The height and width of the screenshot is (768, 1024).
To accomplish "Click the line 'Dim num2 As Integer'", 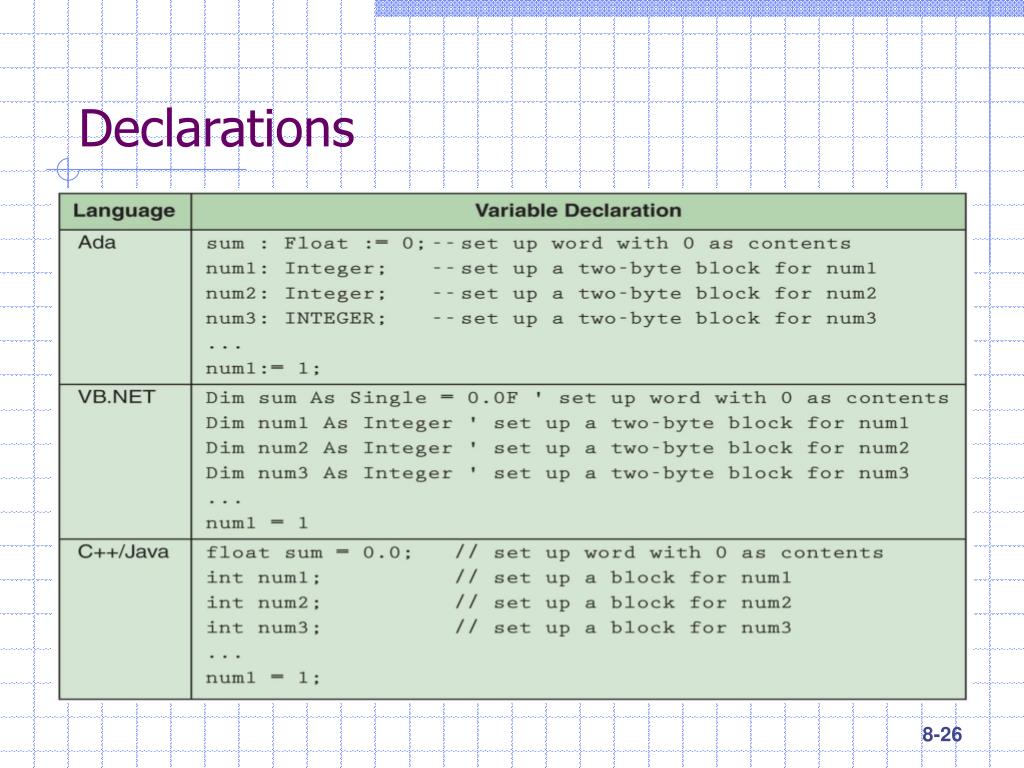I will 328,448.
